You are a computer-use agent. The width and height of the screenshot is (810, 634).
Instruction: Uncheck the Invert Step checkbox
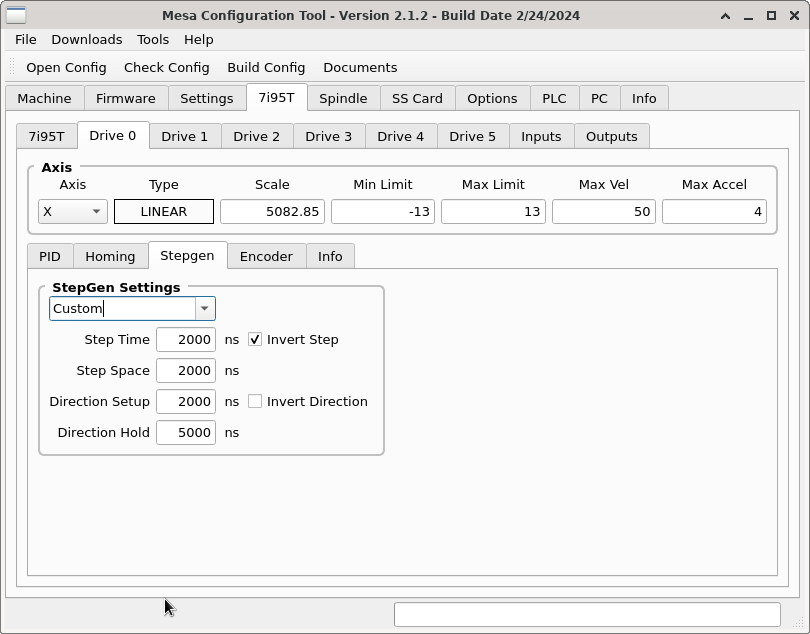pos(255,339)
